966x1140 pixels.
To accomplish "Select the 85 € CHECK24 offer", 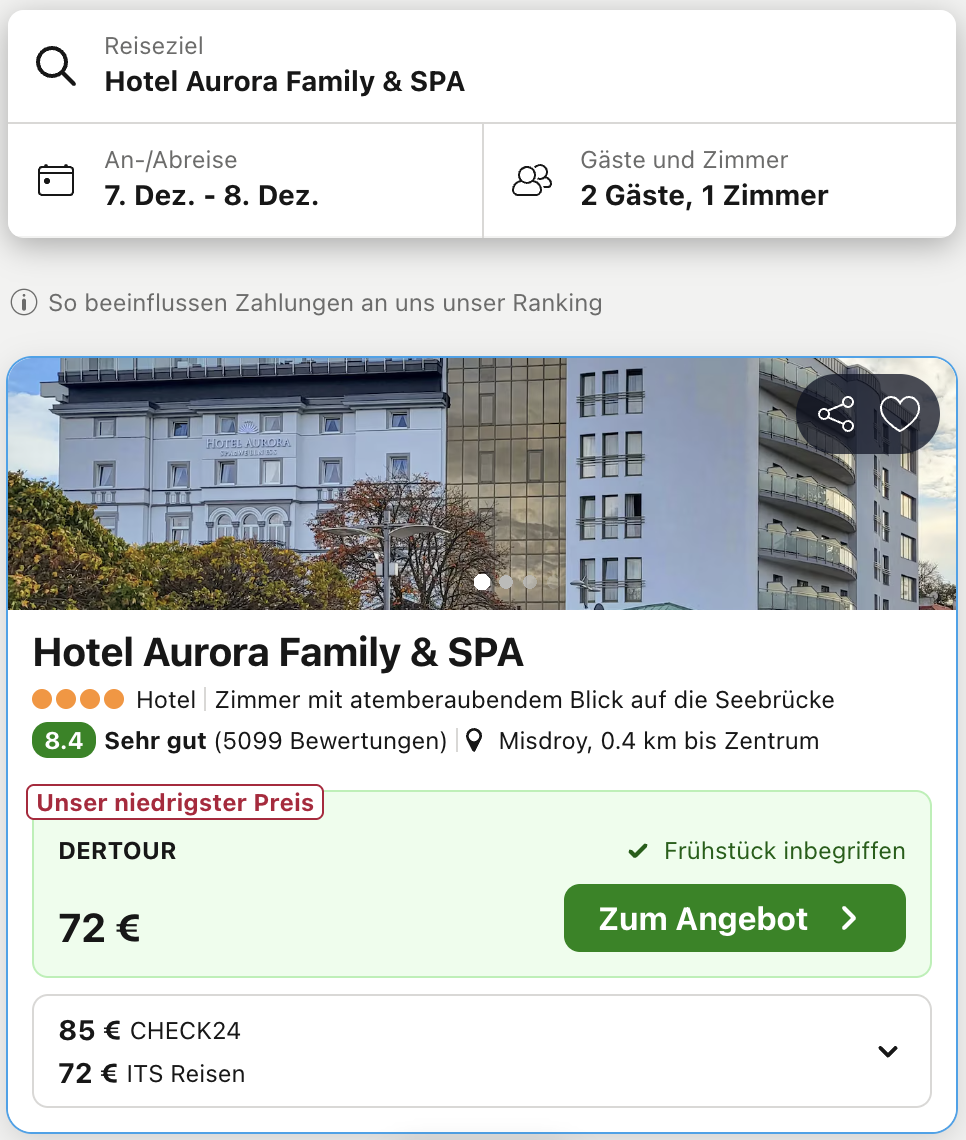I will coord(150,1030).
